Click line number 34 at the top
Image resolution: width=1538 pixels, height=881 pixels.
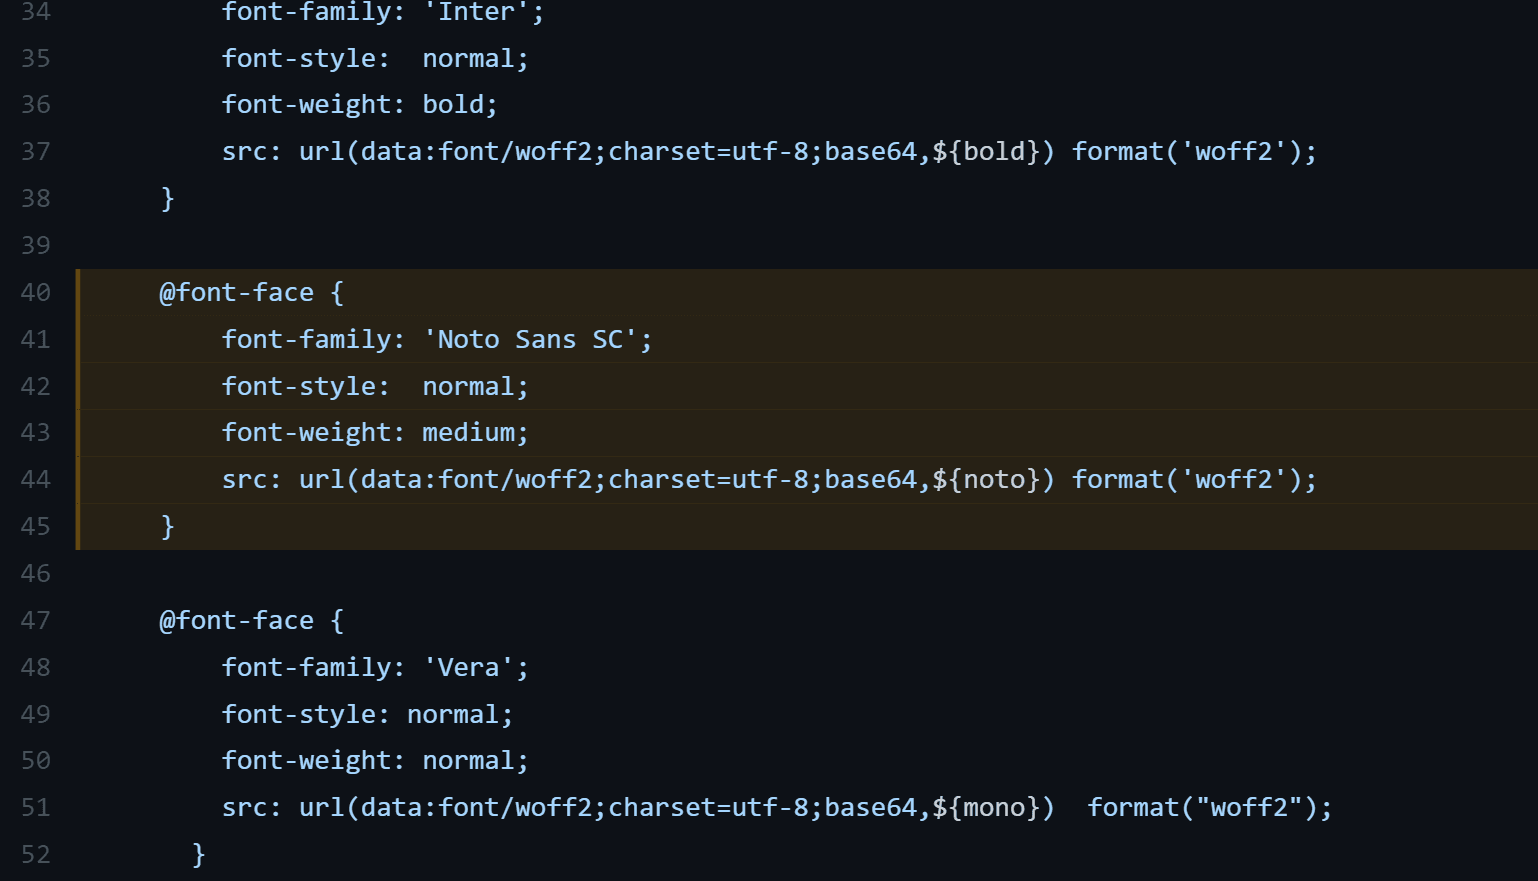[36, 12]
